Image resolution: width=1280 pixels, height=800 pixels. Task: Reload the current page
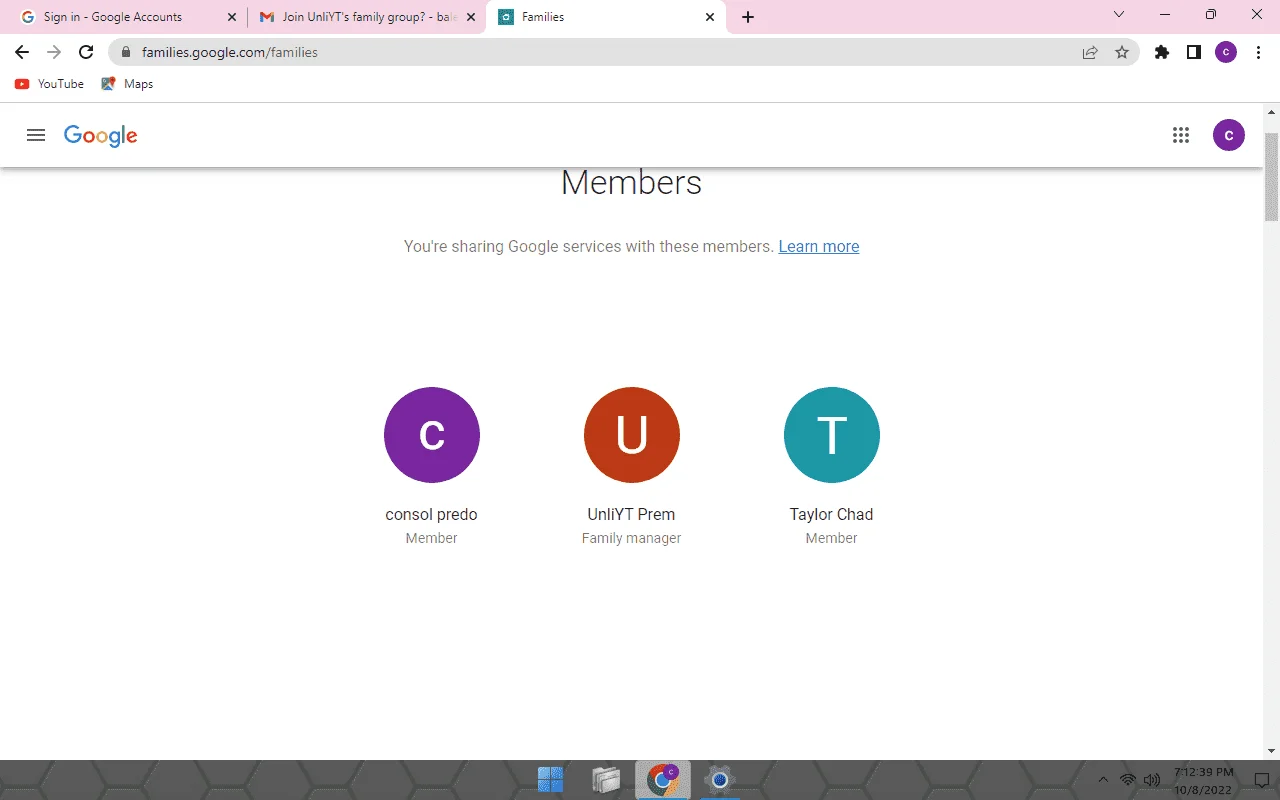click(86, 52)
